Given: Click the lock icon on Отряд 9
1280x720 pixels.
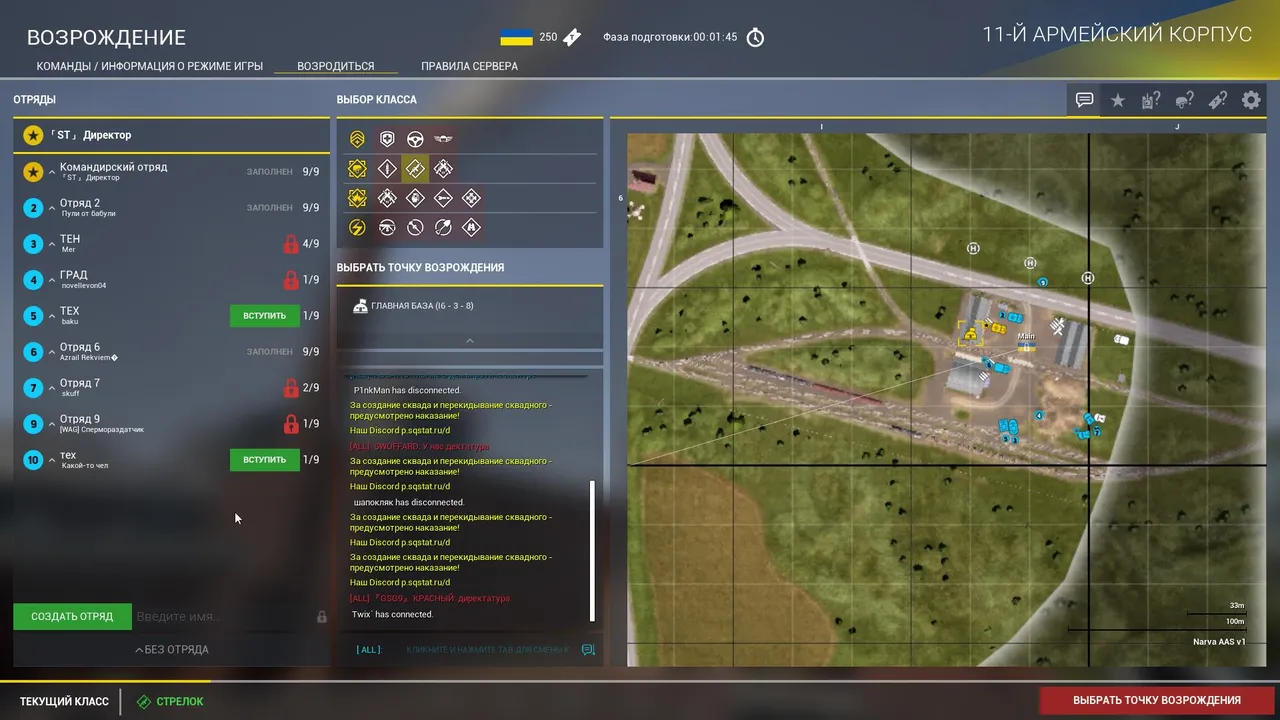Looking at the screenshot, I should click(291, 424).
